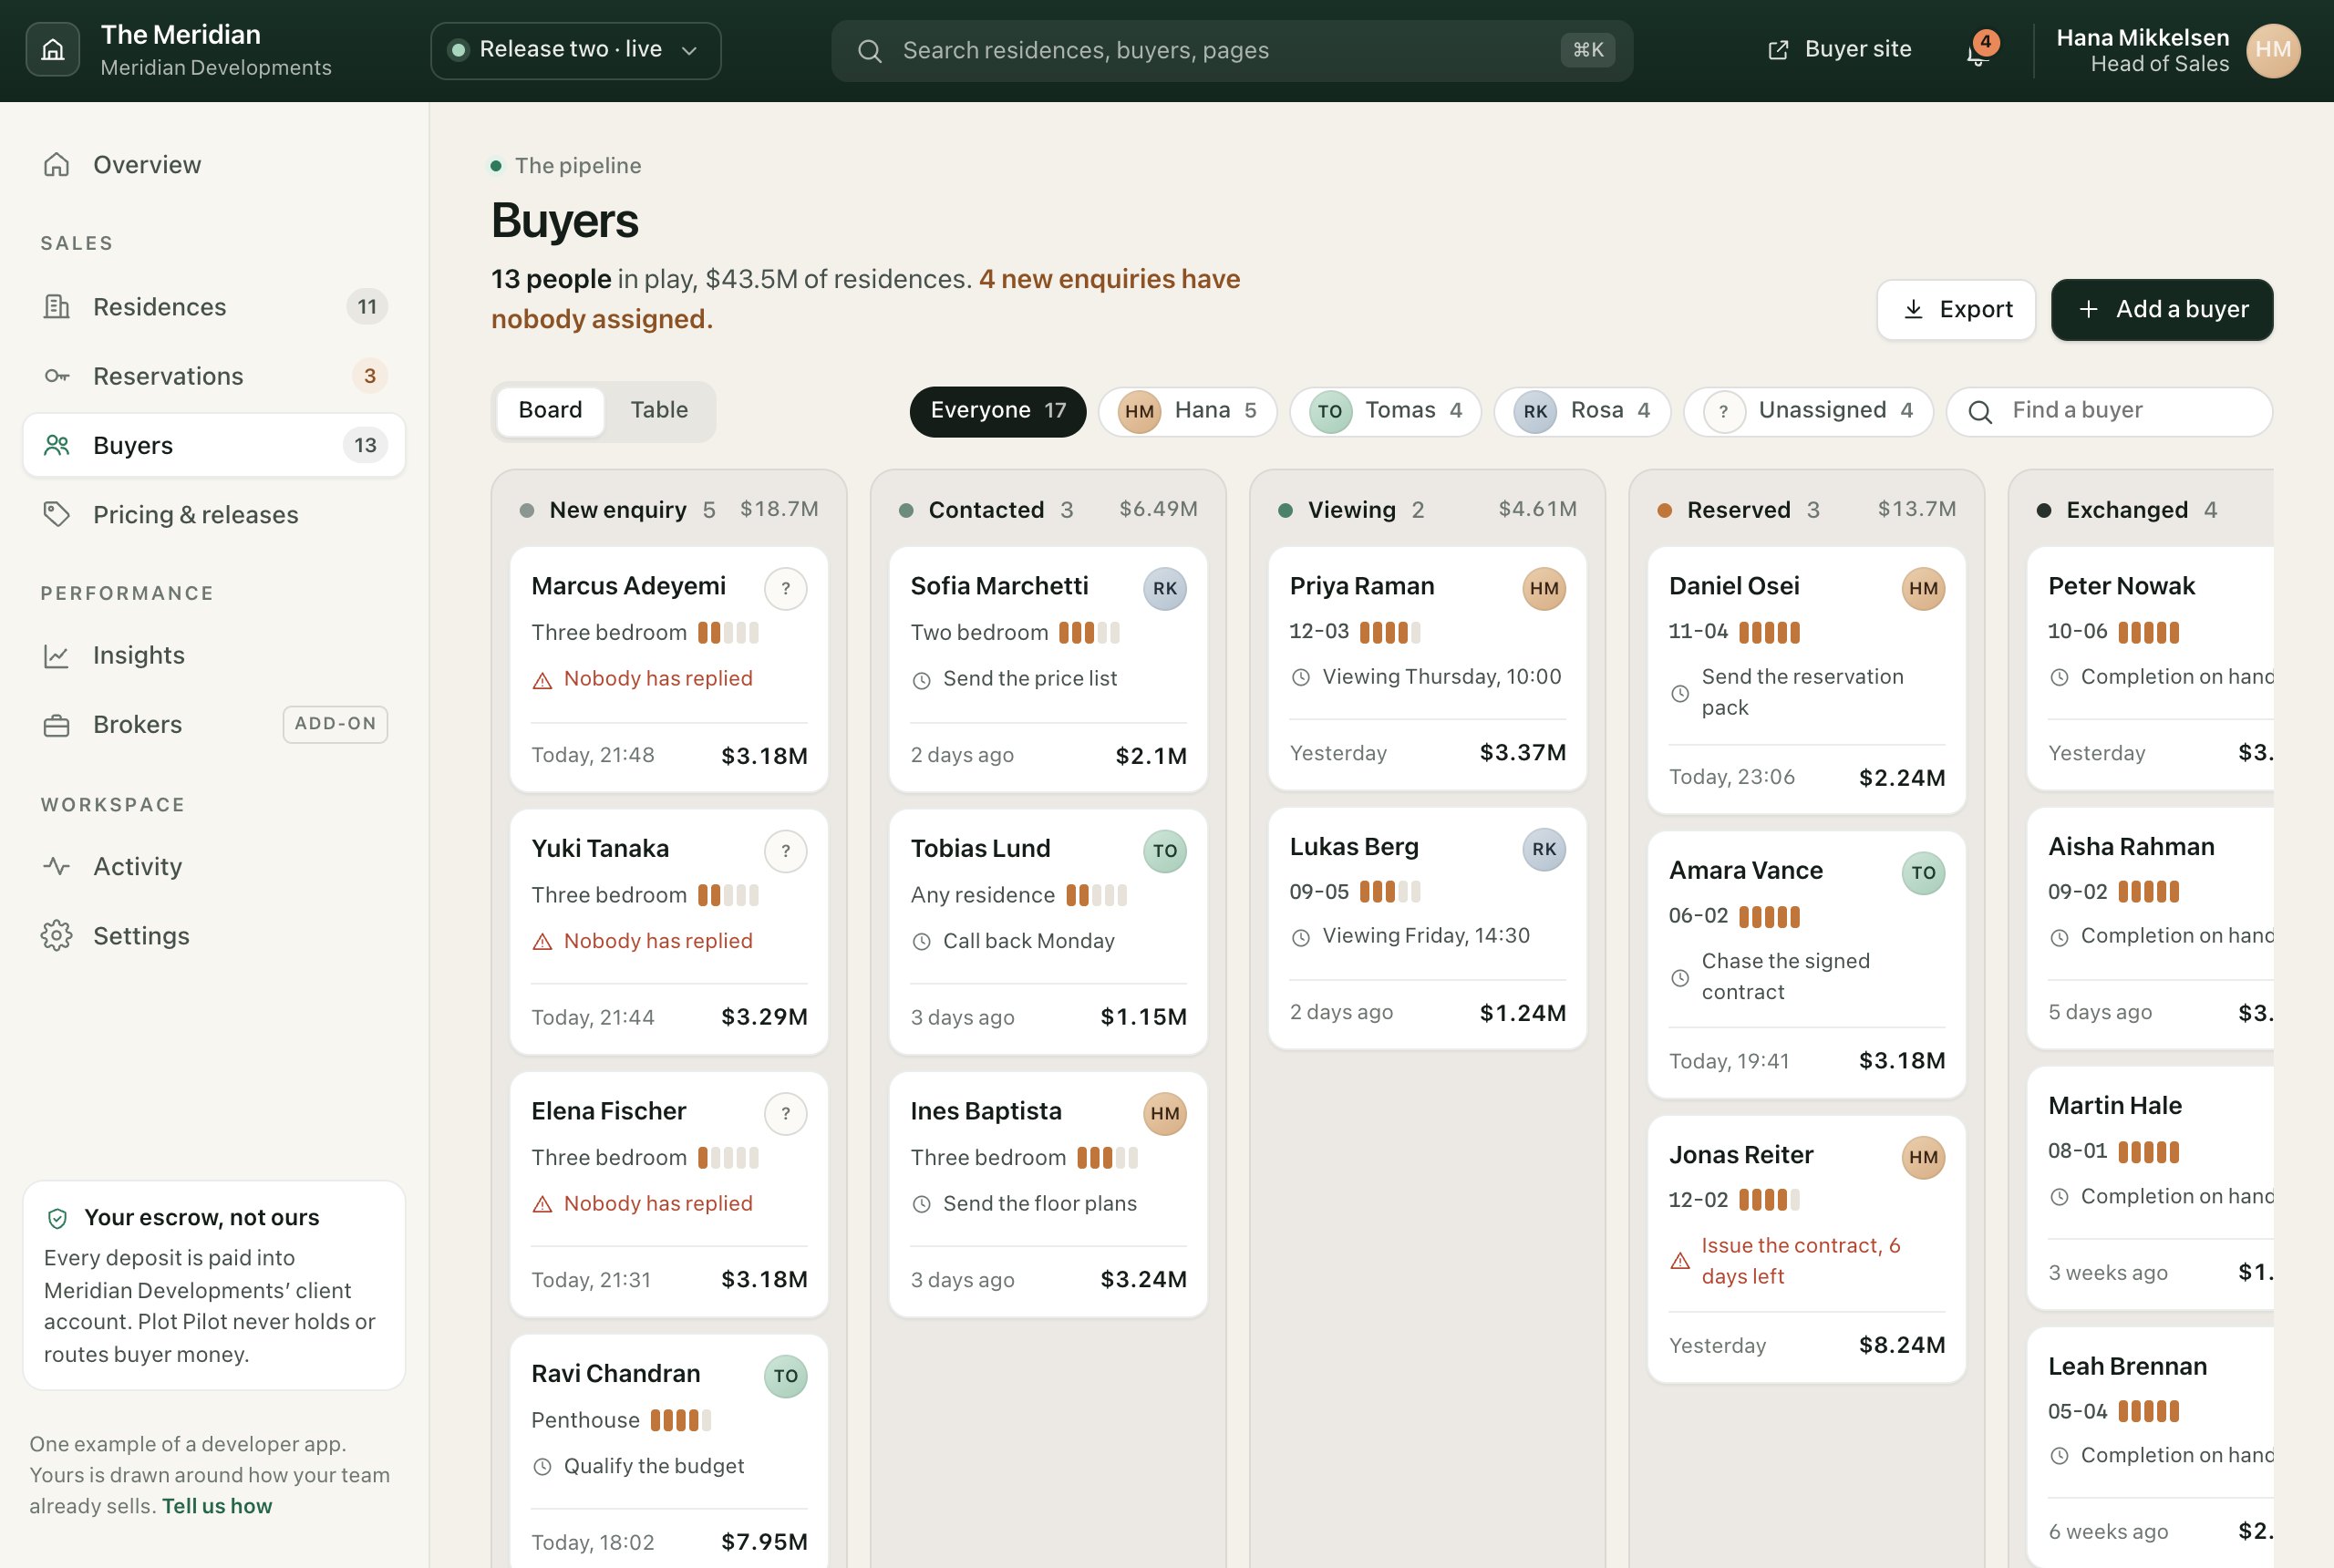Filter buyers assigned to Rosa

tap(1582, 411)
